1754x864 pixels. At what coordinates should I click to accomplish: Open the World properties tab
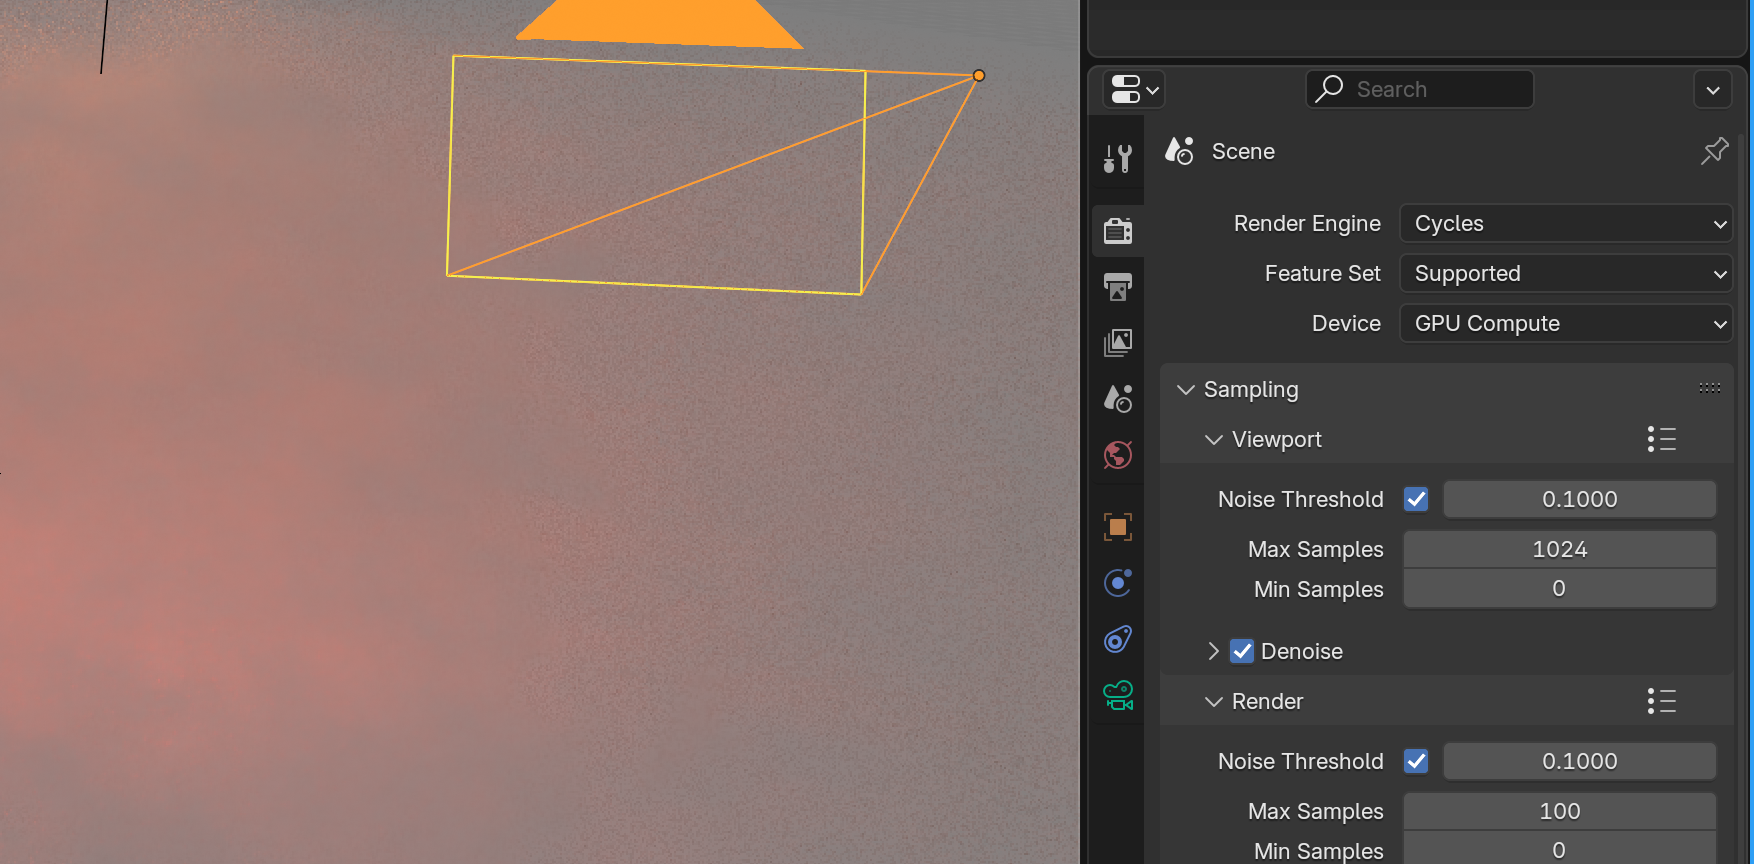click(x=1118, y=455)
